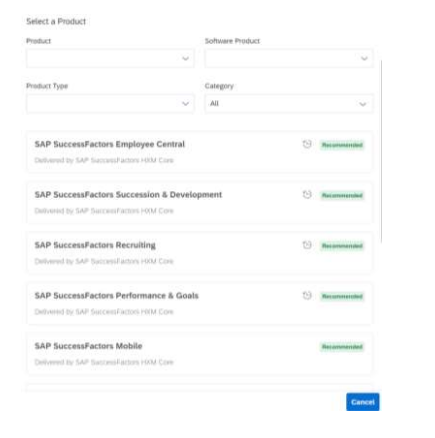Choose SAP SuccessFactors Recruiting
This screenshot has height=438, width=435.
tap(199, 253)
